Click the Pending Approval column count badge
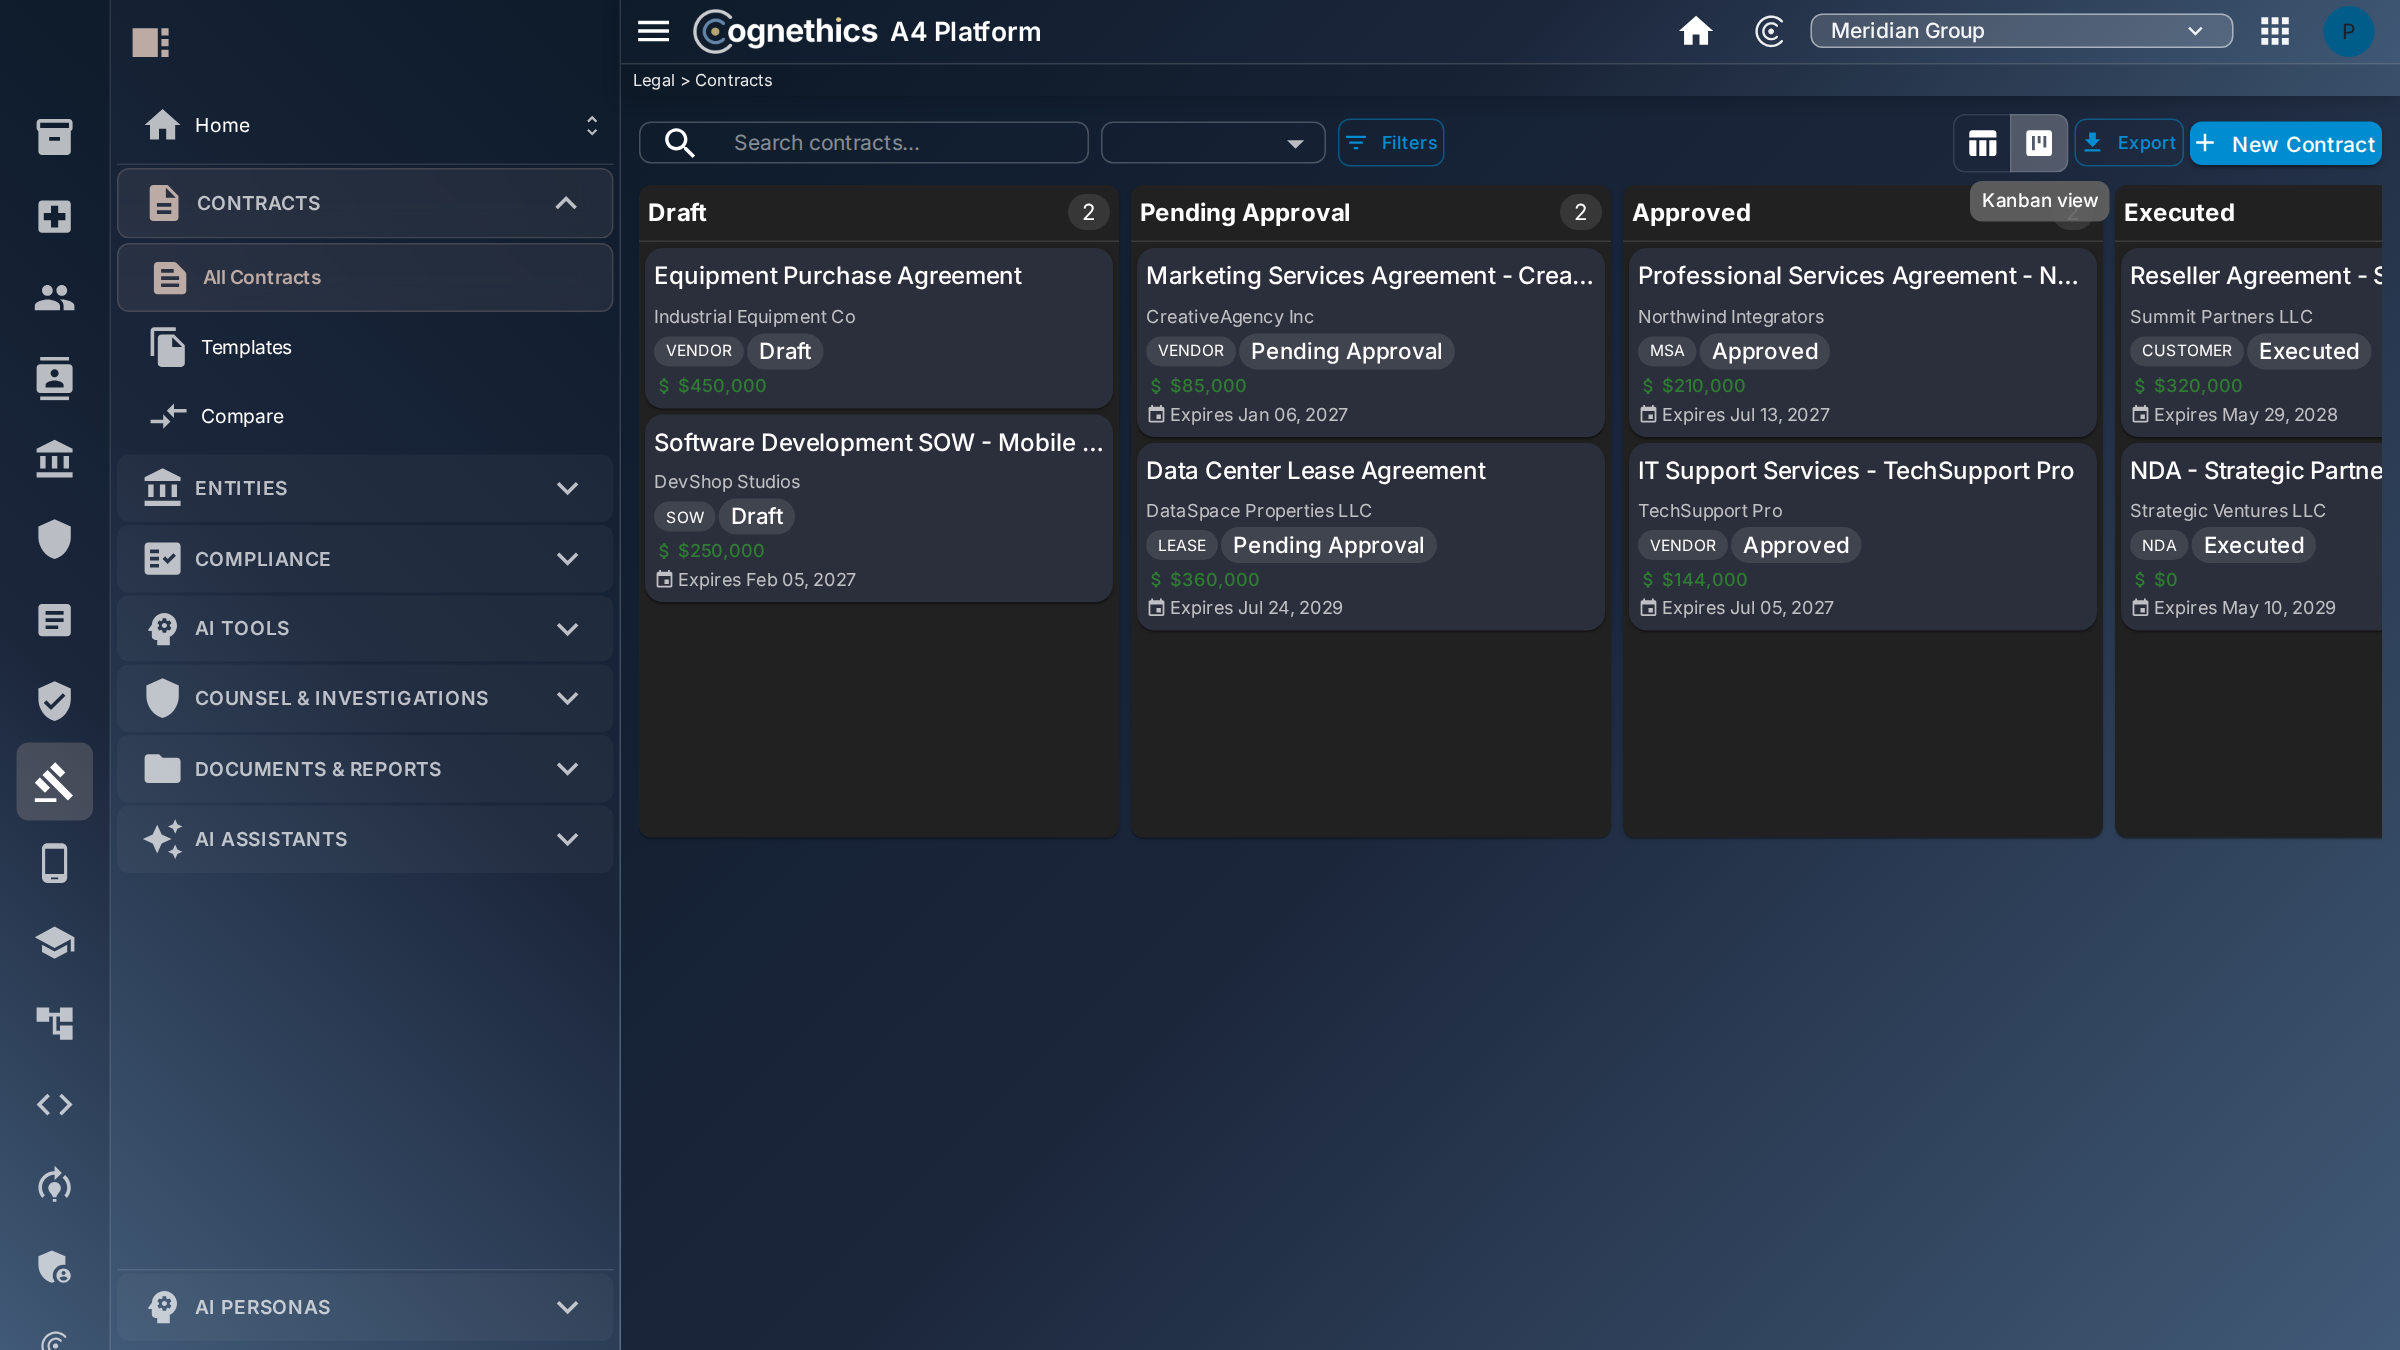Screen dimensions: 2400x1350 tap(1580, 212)
